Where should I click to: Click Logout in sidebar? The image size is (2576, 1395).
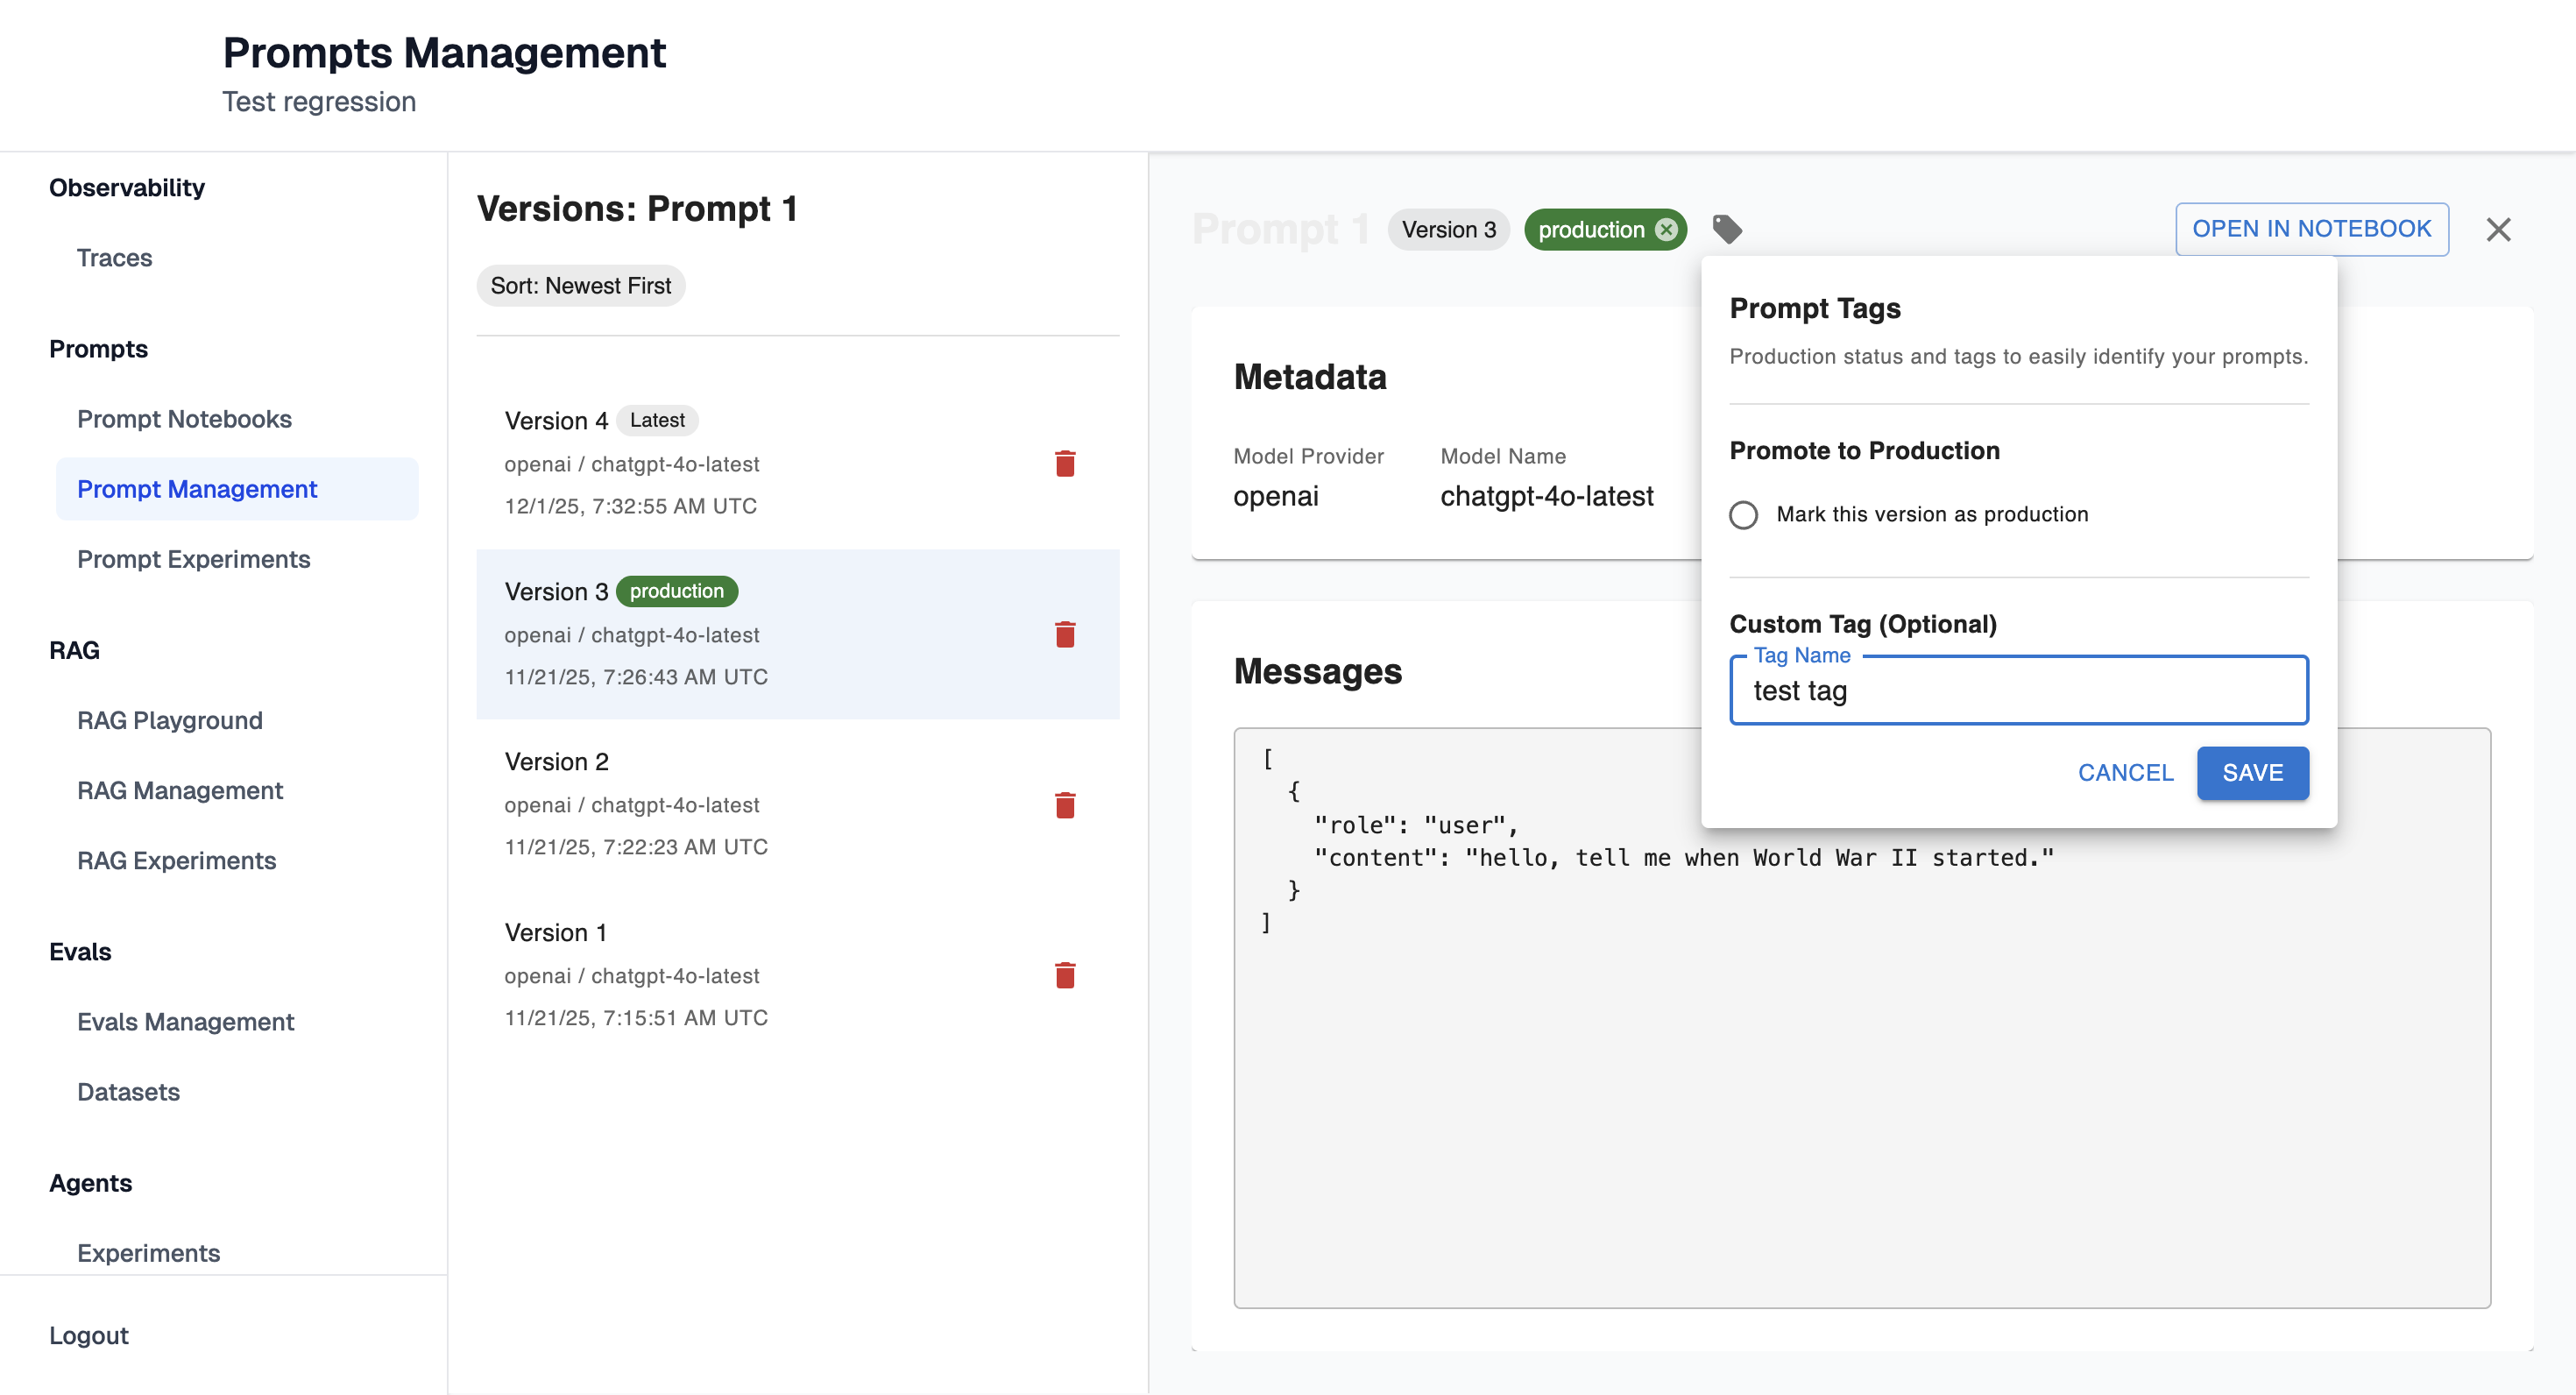click(88, 1335)
